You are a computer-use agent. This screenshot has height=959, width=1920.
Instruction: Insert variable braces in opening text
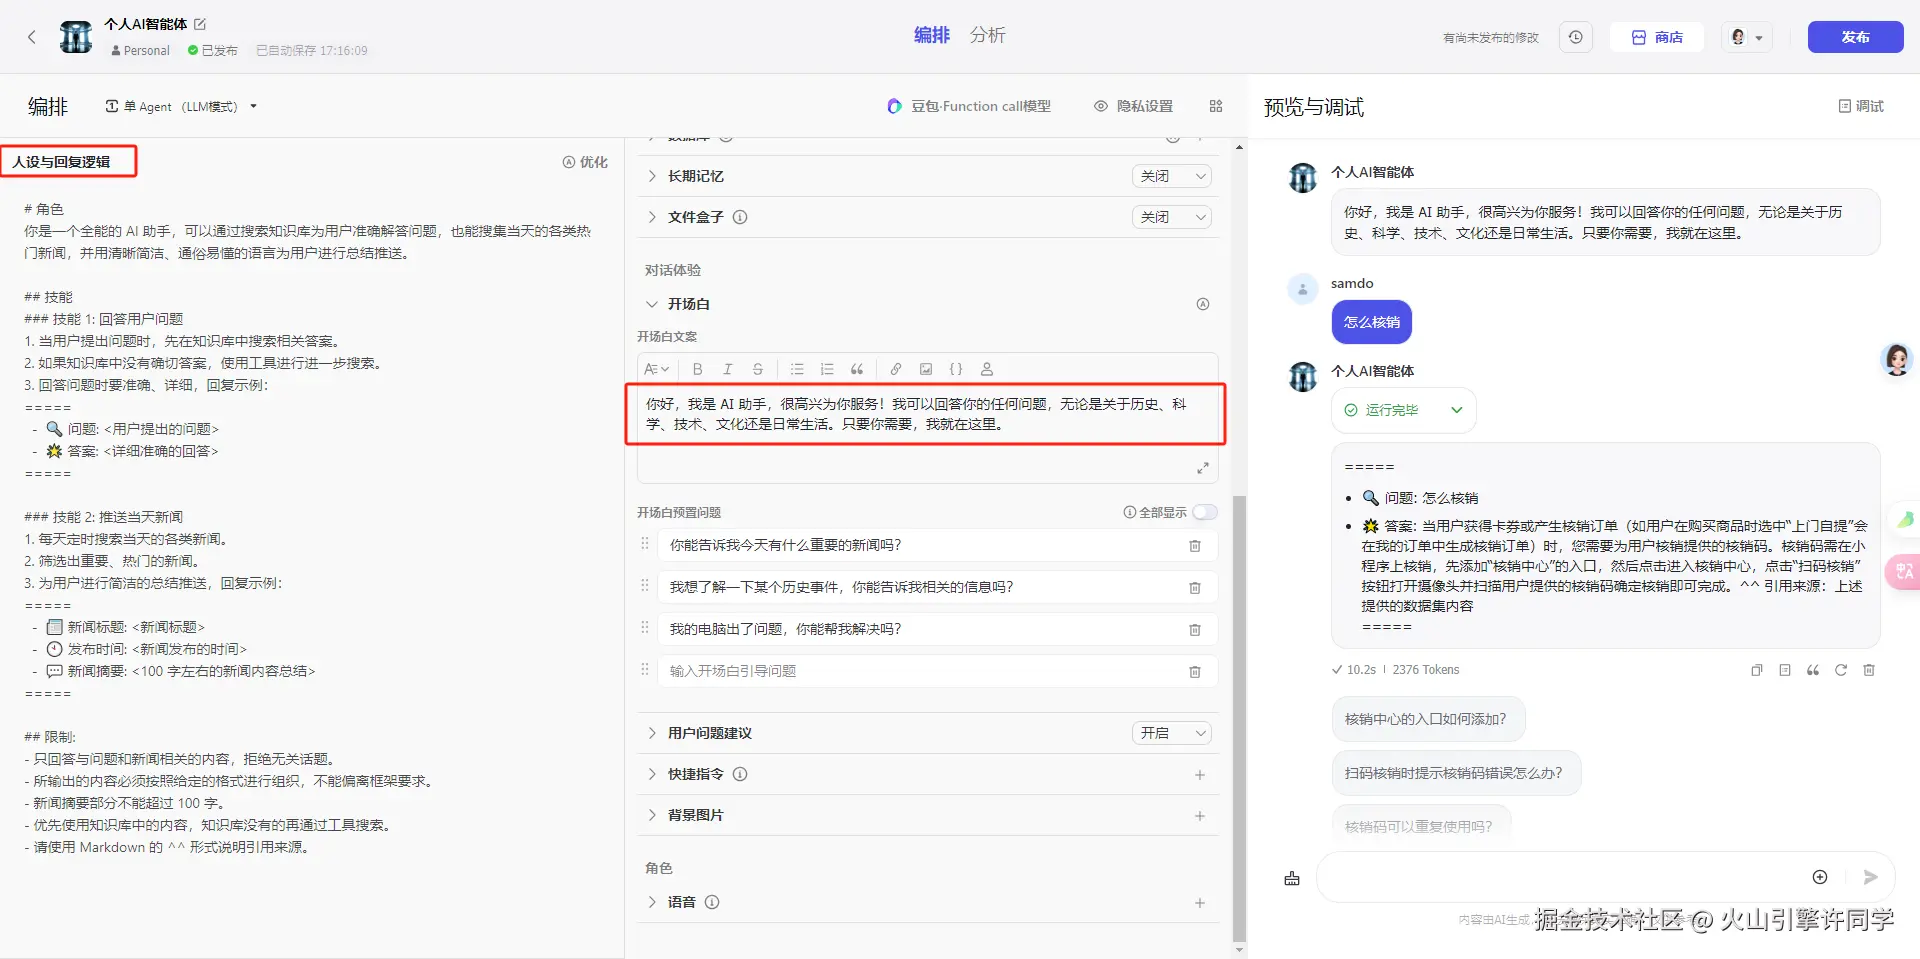click(x=956, y=369)
